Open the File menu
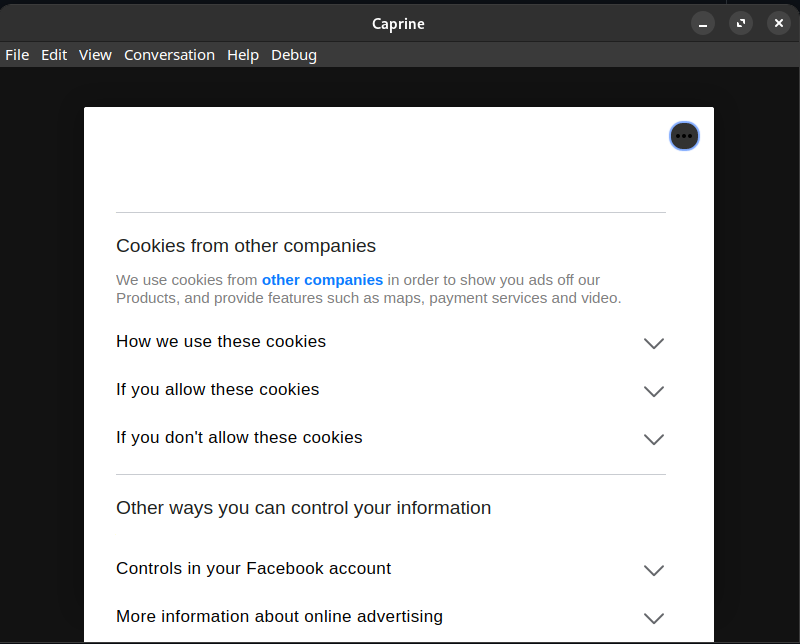Viewport: 800px width, 644px height. pos(17,55)
